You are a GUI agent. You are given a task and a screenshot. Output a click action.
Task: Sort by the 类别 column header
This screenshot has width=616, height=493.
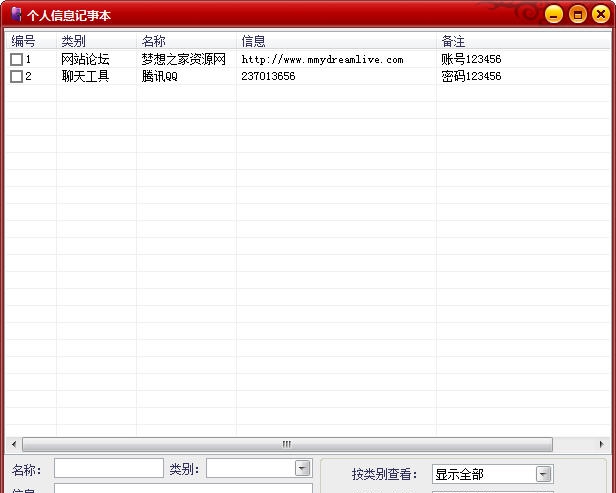point(97,41)
